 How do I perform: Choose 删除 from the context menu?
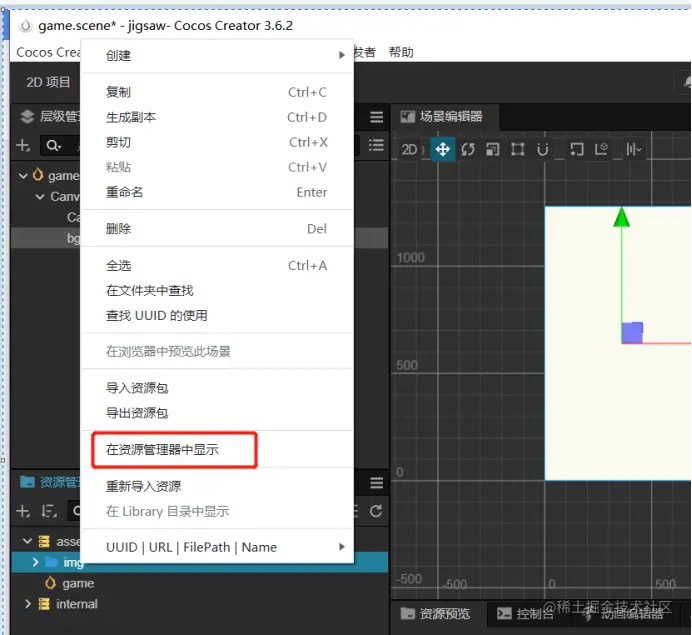click(218, 229)
